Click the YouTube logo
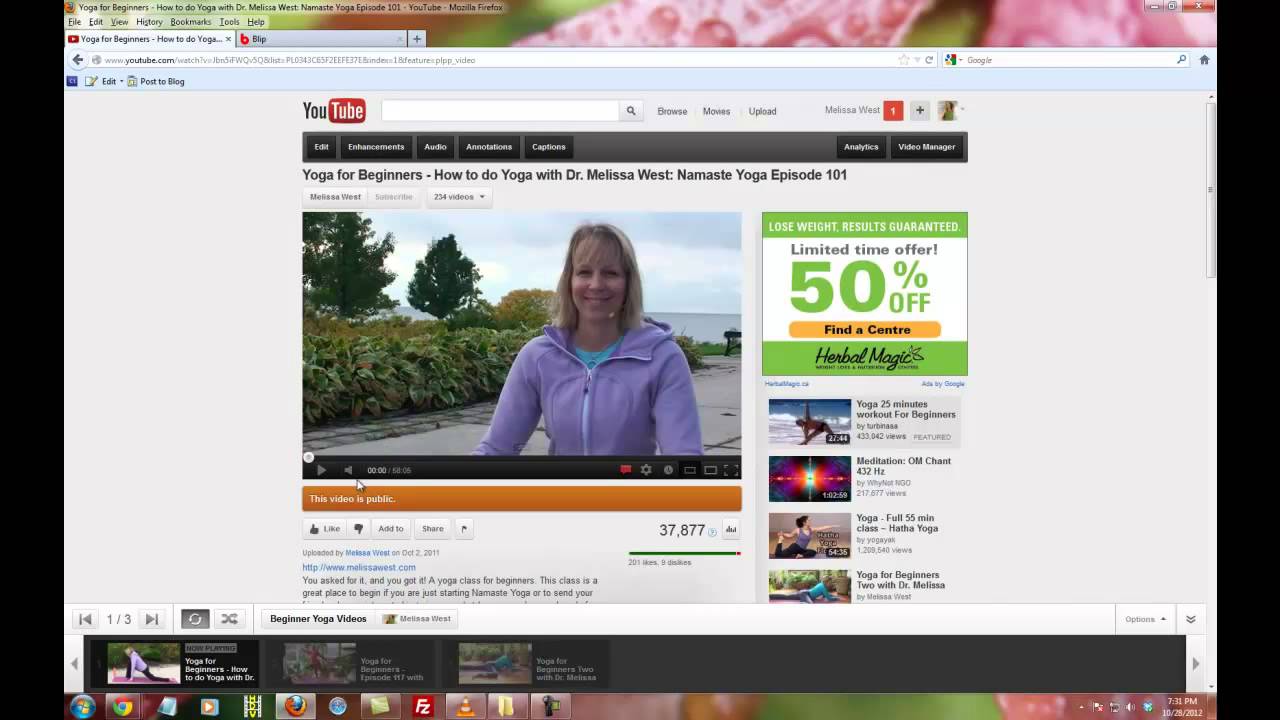The width and height of the screenshot is (1280, 720). point(334,111)
